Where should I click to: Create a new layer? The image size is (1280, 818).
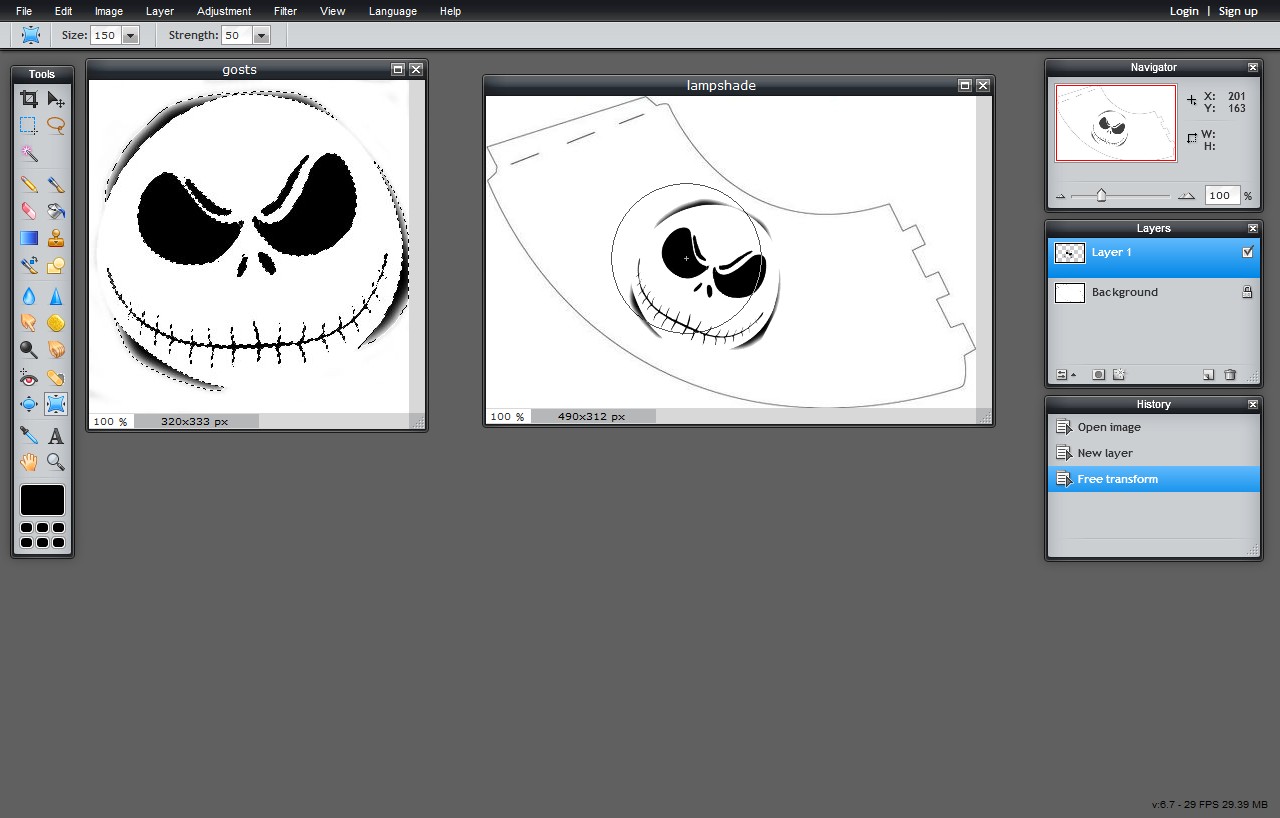click(x=1208, y=375)
